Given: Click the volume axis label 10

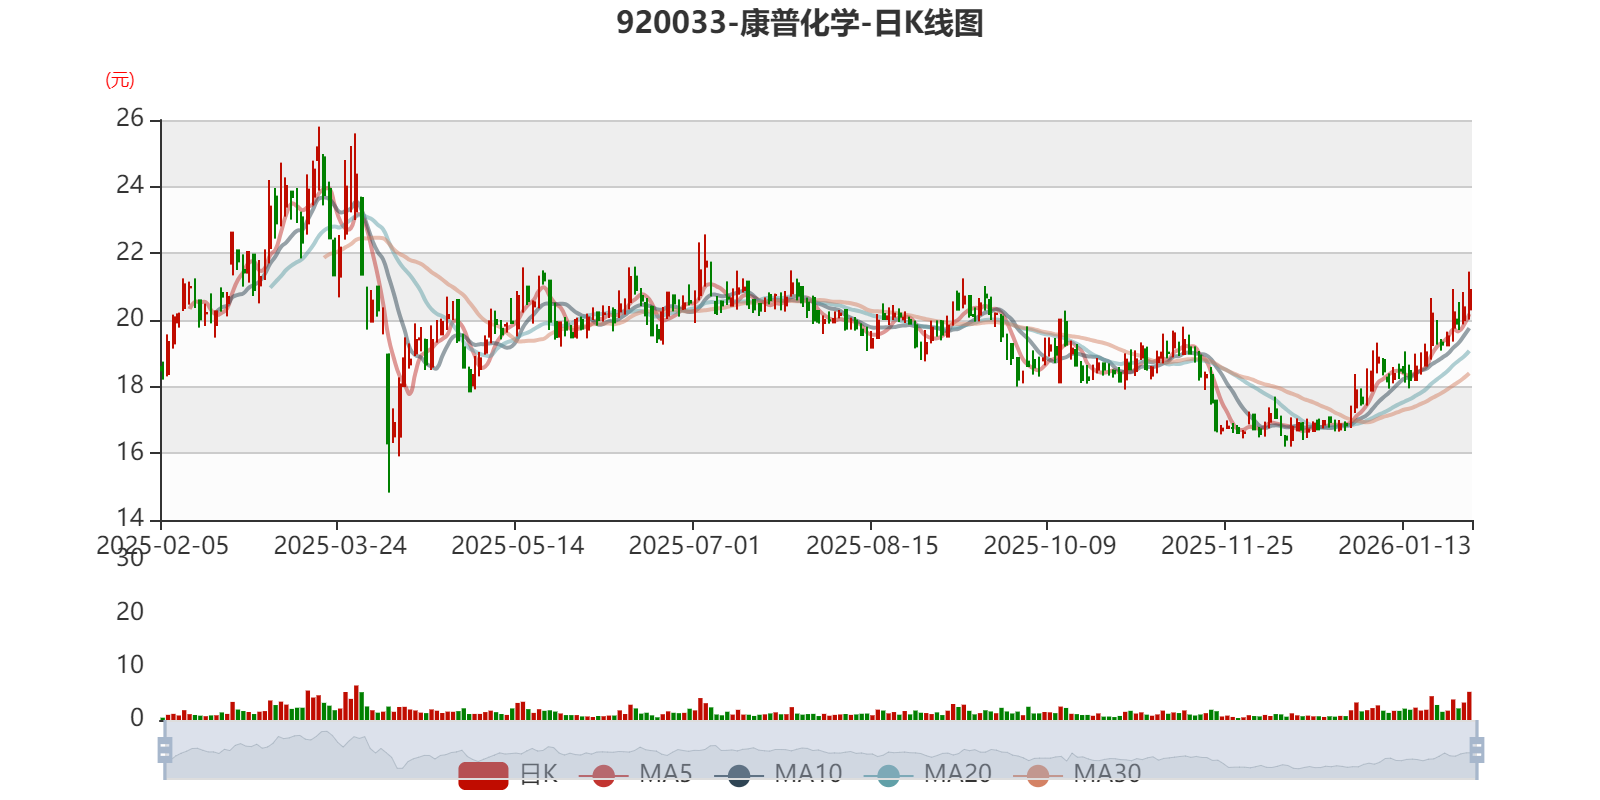Looking at the screenshot, I should coord(130,665).
